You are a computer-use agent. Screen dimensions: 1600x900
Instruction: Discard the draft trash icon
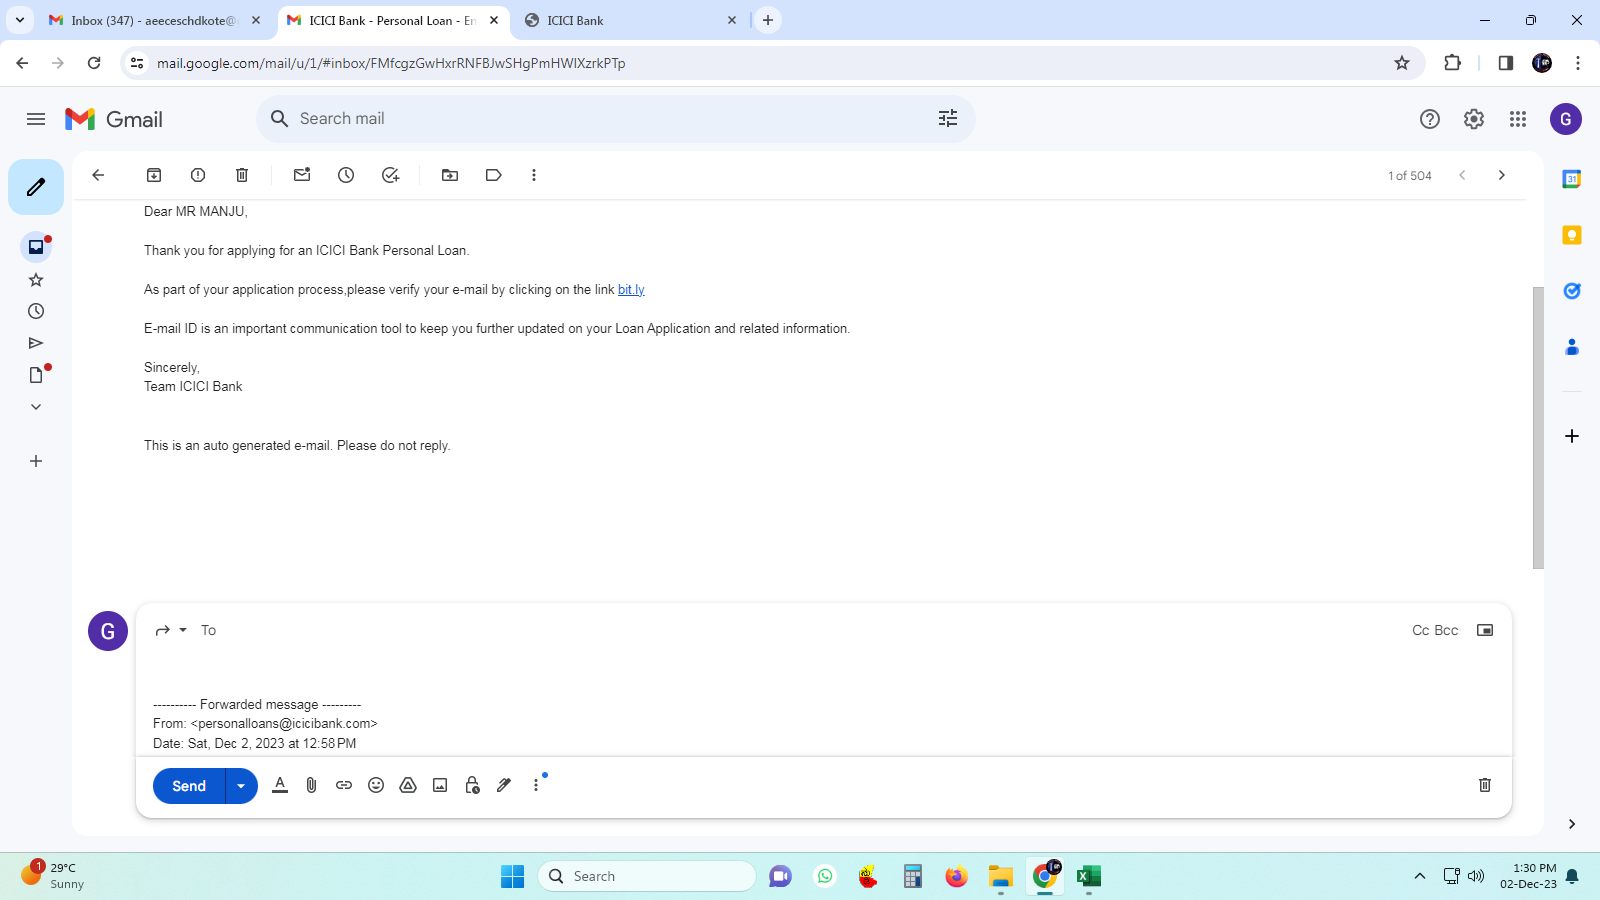tap(1485, 785)
